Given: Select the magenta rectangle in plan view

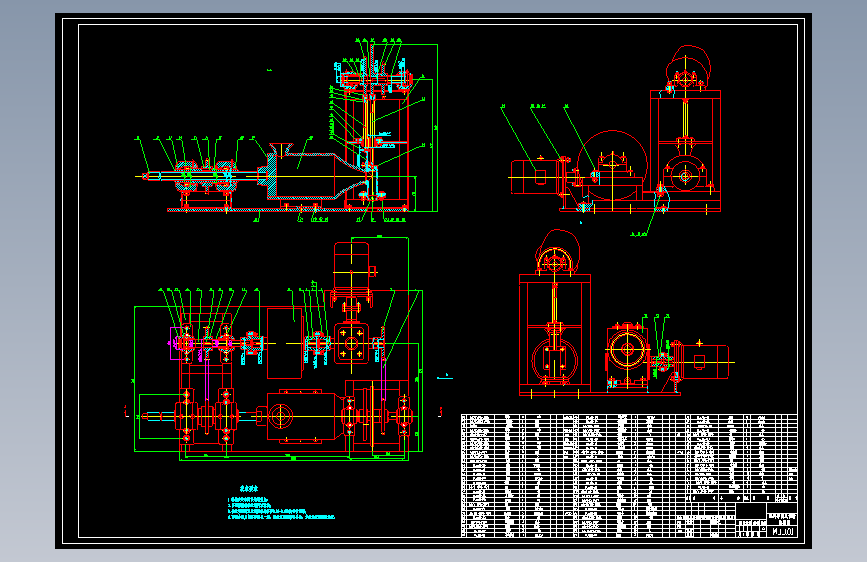Looking at the screenshot, I should click(x=179, y=344).
